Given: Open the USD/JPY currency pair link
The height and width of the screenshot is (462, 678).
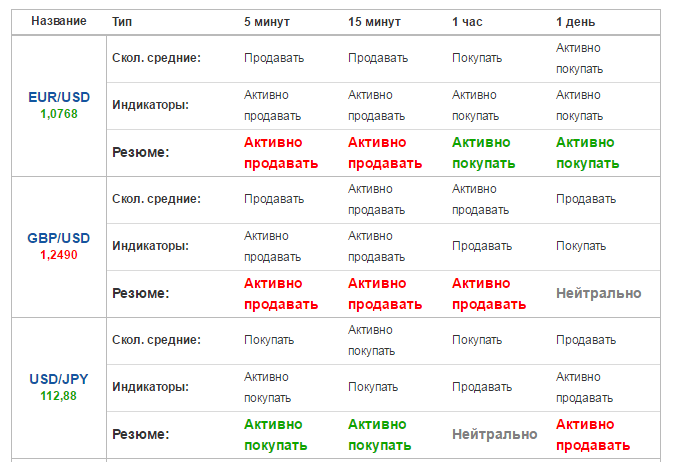Looking at the screenshot, I should tap(59, 379).
